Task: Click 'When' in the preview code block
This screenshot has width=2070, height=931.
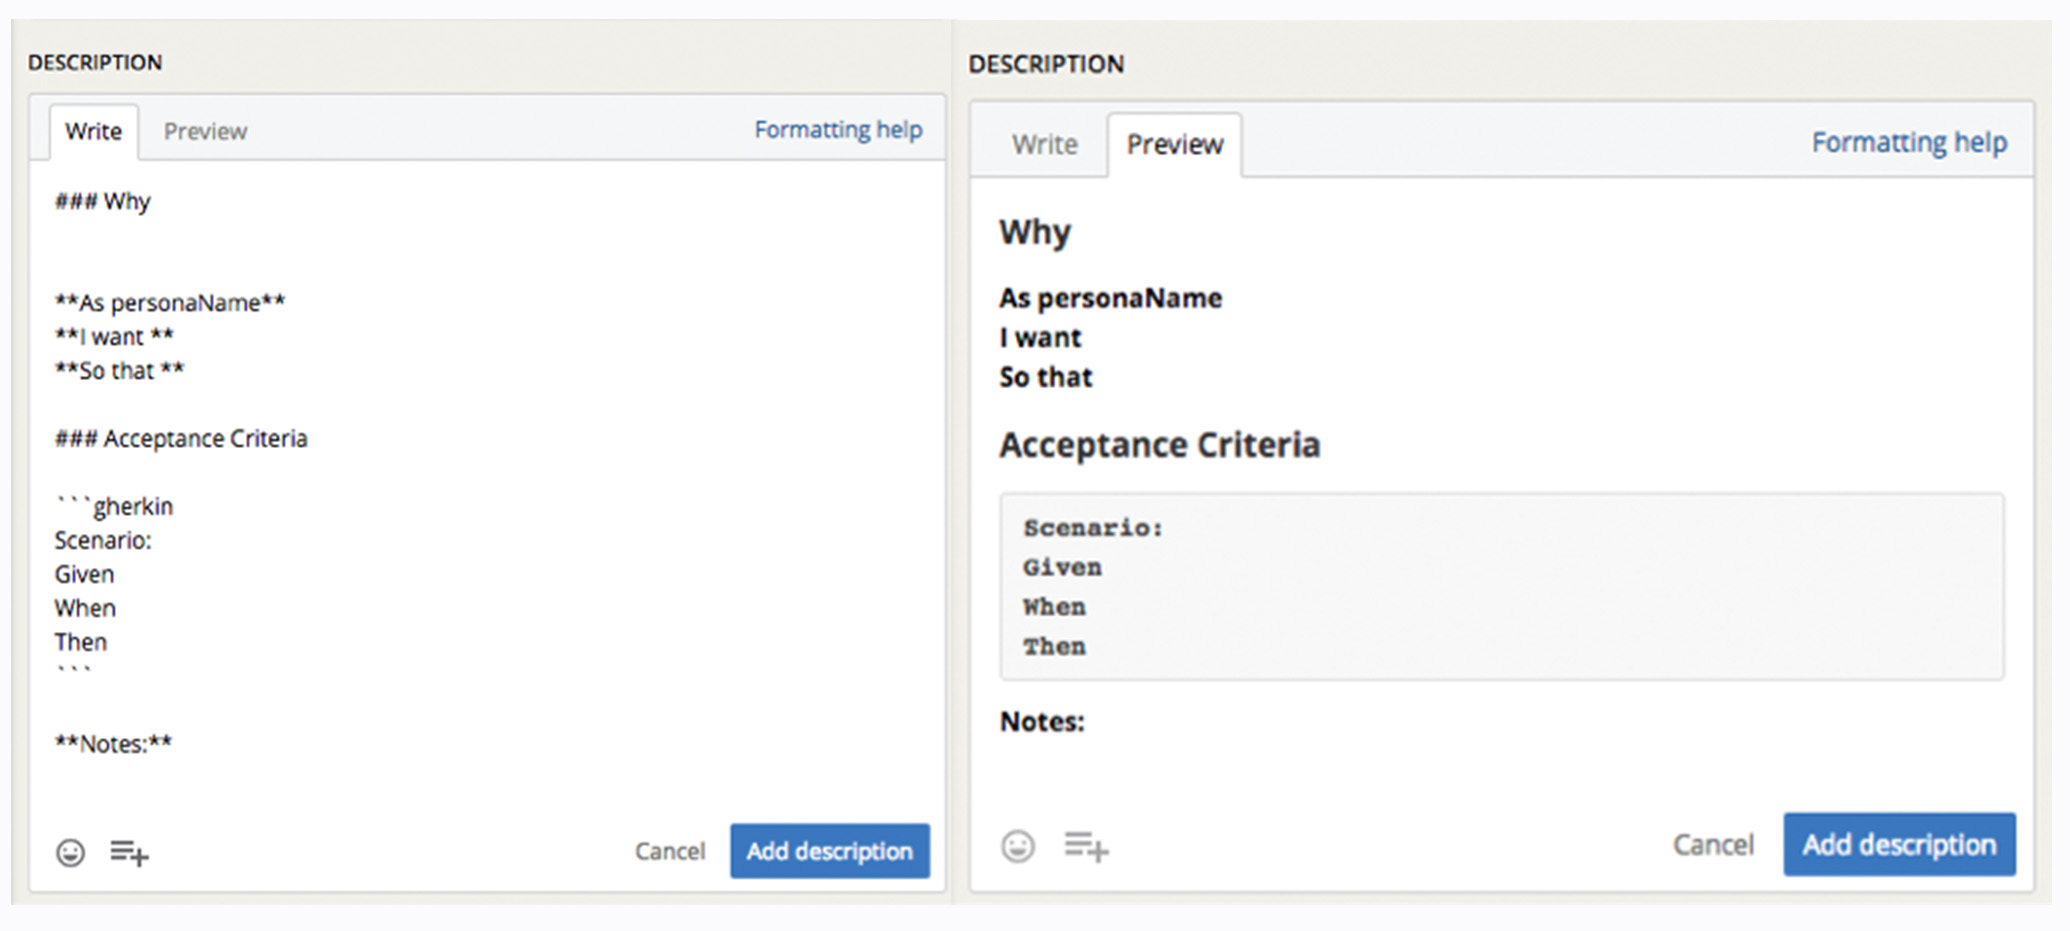Action: click(1054, 607)
